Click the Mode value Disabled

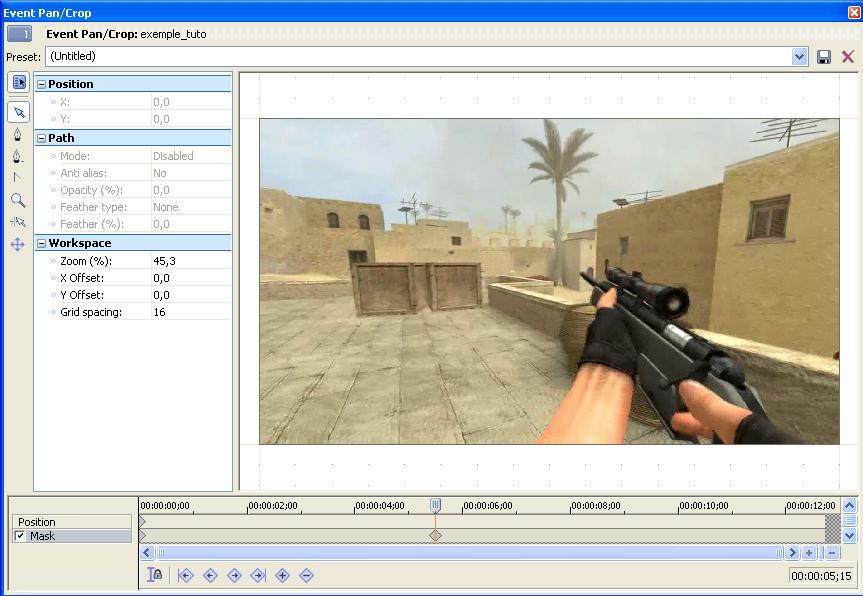pos(173,156)
